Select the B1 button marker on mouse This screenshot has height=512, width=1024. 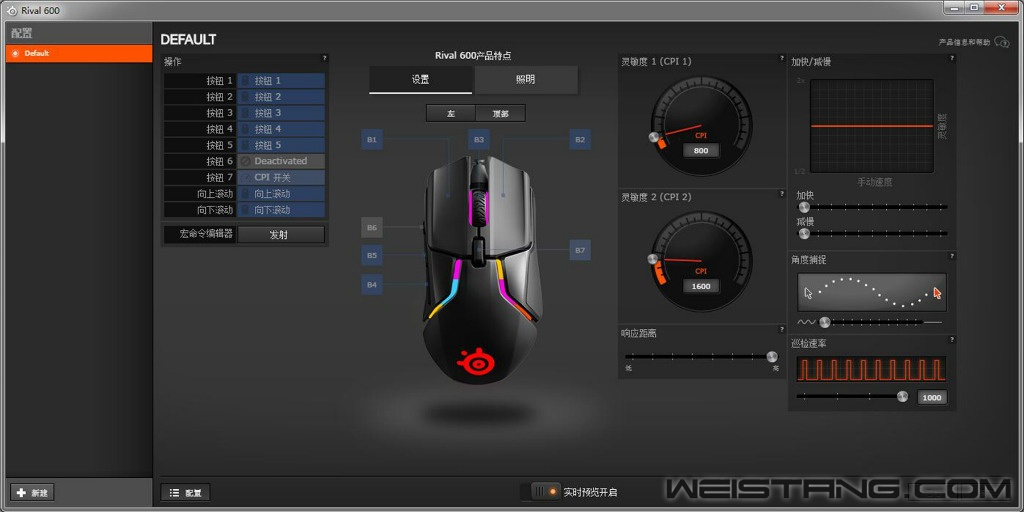click(x=372, y=139)
